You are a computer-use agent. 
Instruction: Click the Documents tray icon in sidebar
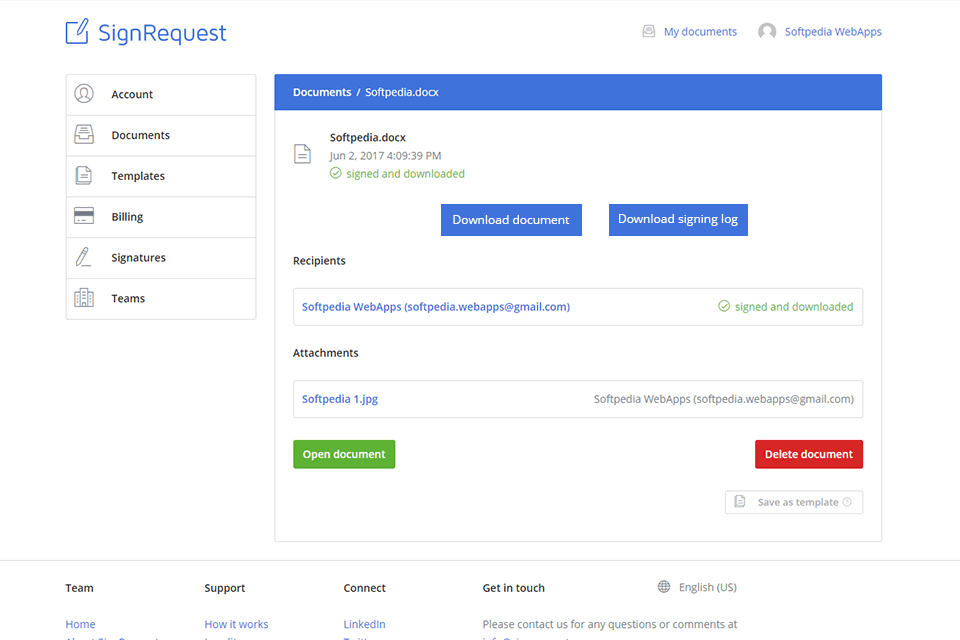84,134
